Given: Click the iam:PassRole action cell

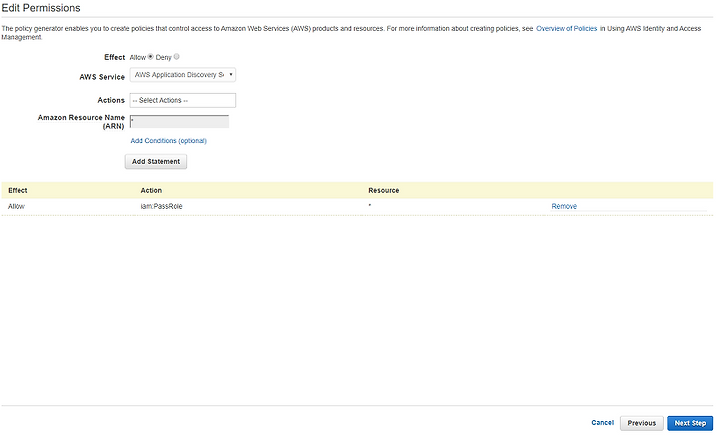Looking at the screenshot, I should pos(162,207).
